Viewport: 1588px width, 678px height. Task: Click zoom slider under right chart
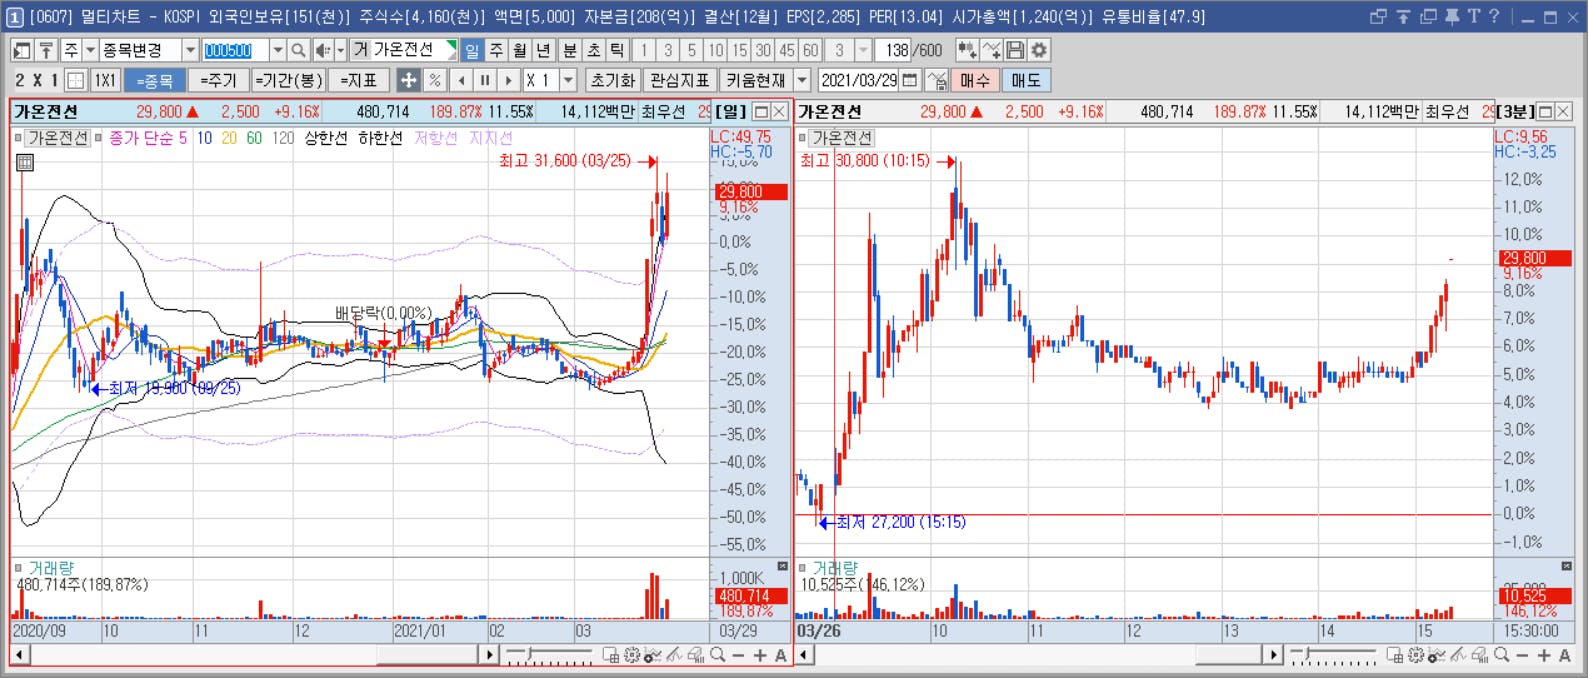[1332, 655]
